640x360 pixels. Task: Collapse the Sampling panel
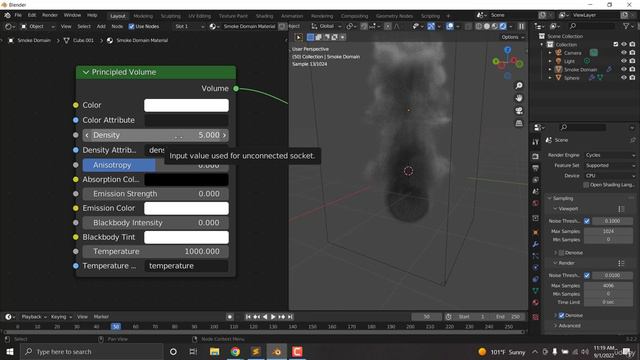(550, 198)
